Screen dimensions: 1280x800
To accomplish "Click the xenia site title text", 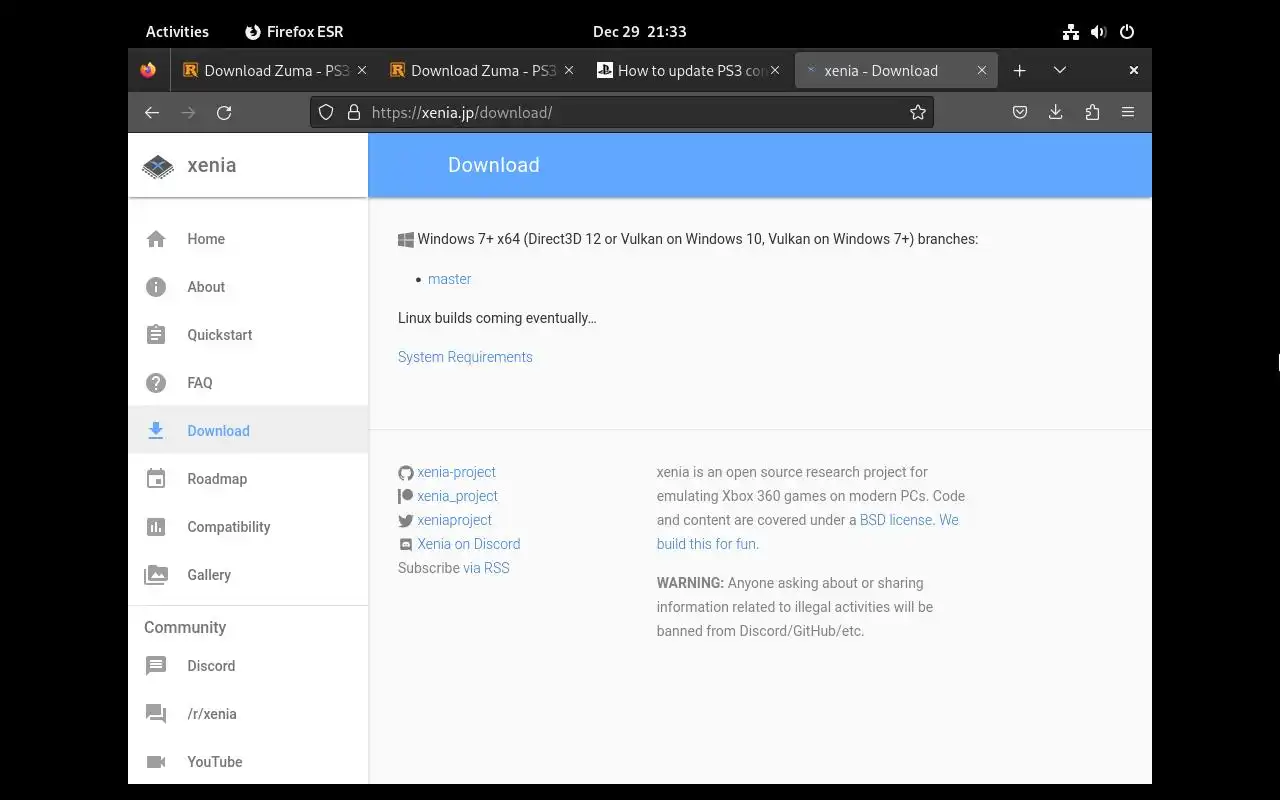I will point(212,166).
